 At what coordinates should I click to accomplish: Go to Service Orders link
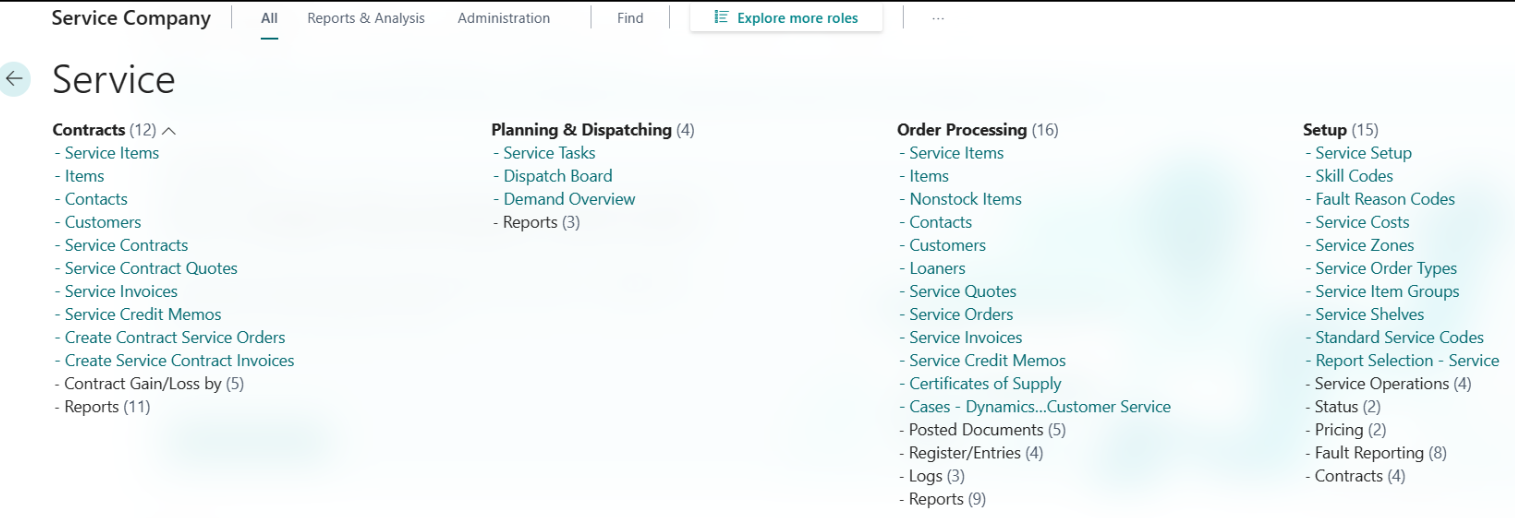click(x=961, y=314)
